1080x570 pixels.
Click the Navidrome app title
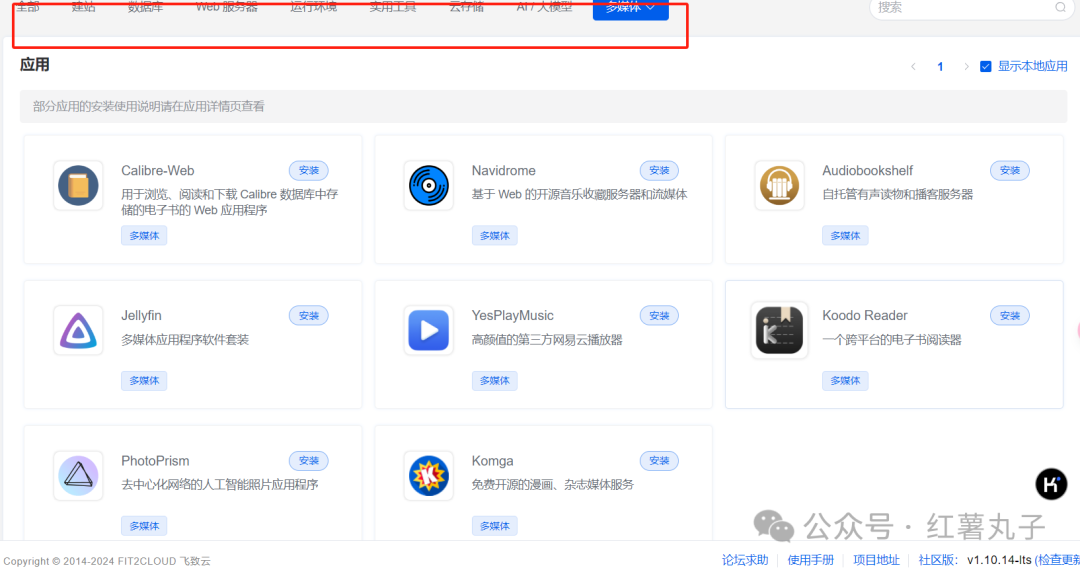(503, 171)
